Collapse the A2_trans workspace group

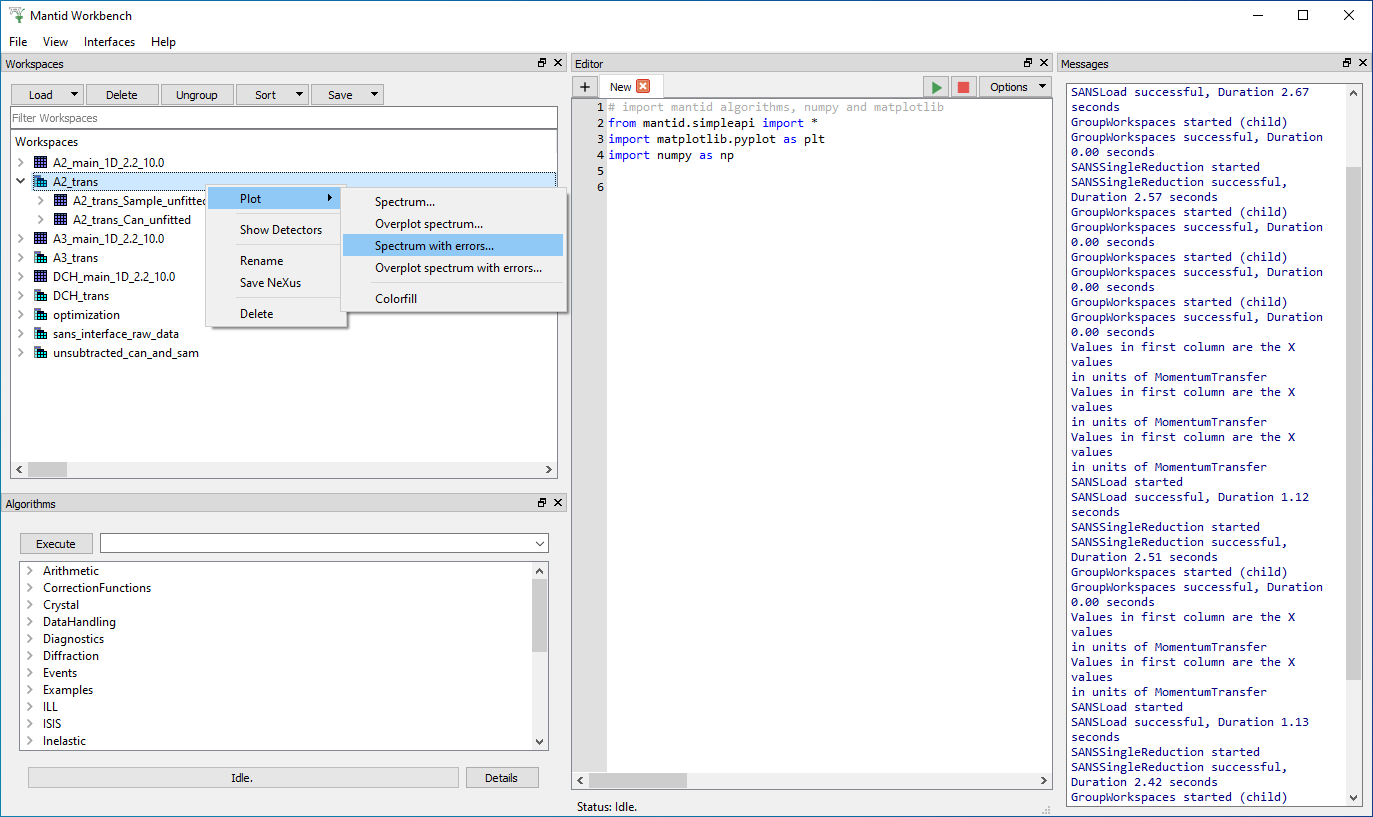[21, 182]
